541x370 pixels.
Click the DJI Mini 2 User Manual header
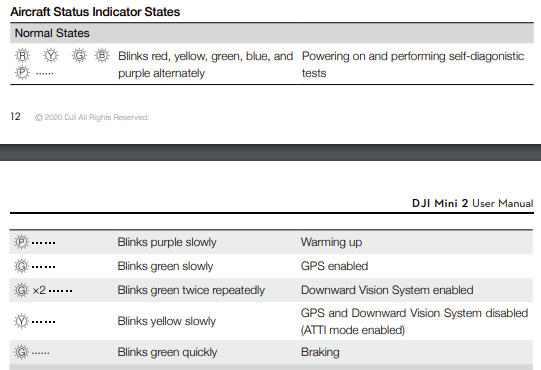[473, 203]
